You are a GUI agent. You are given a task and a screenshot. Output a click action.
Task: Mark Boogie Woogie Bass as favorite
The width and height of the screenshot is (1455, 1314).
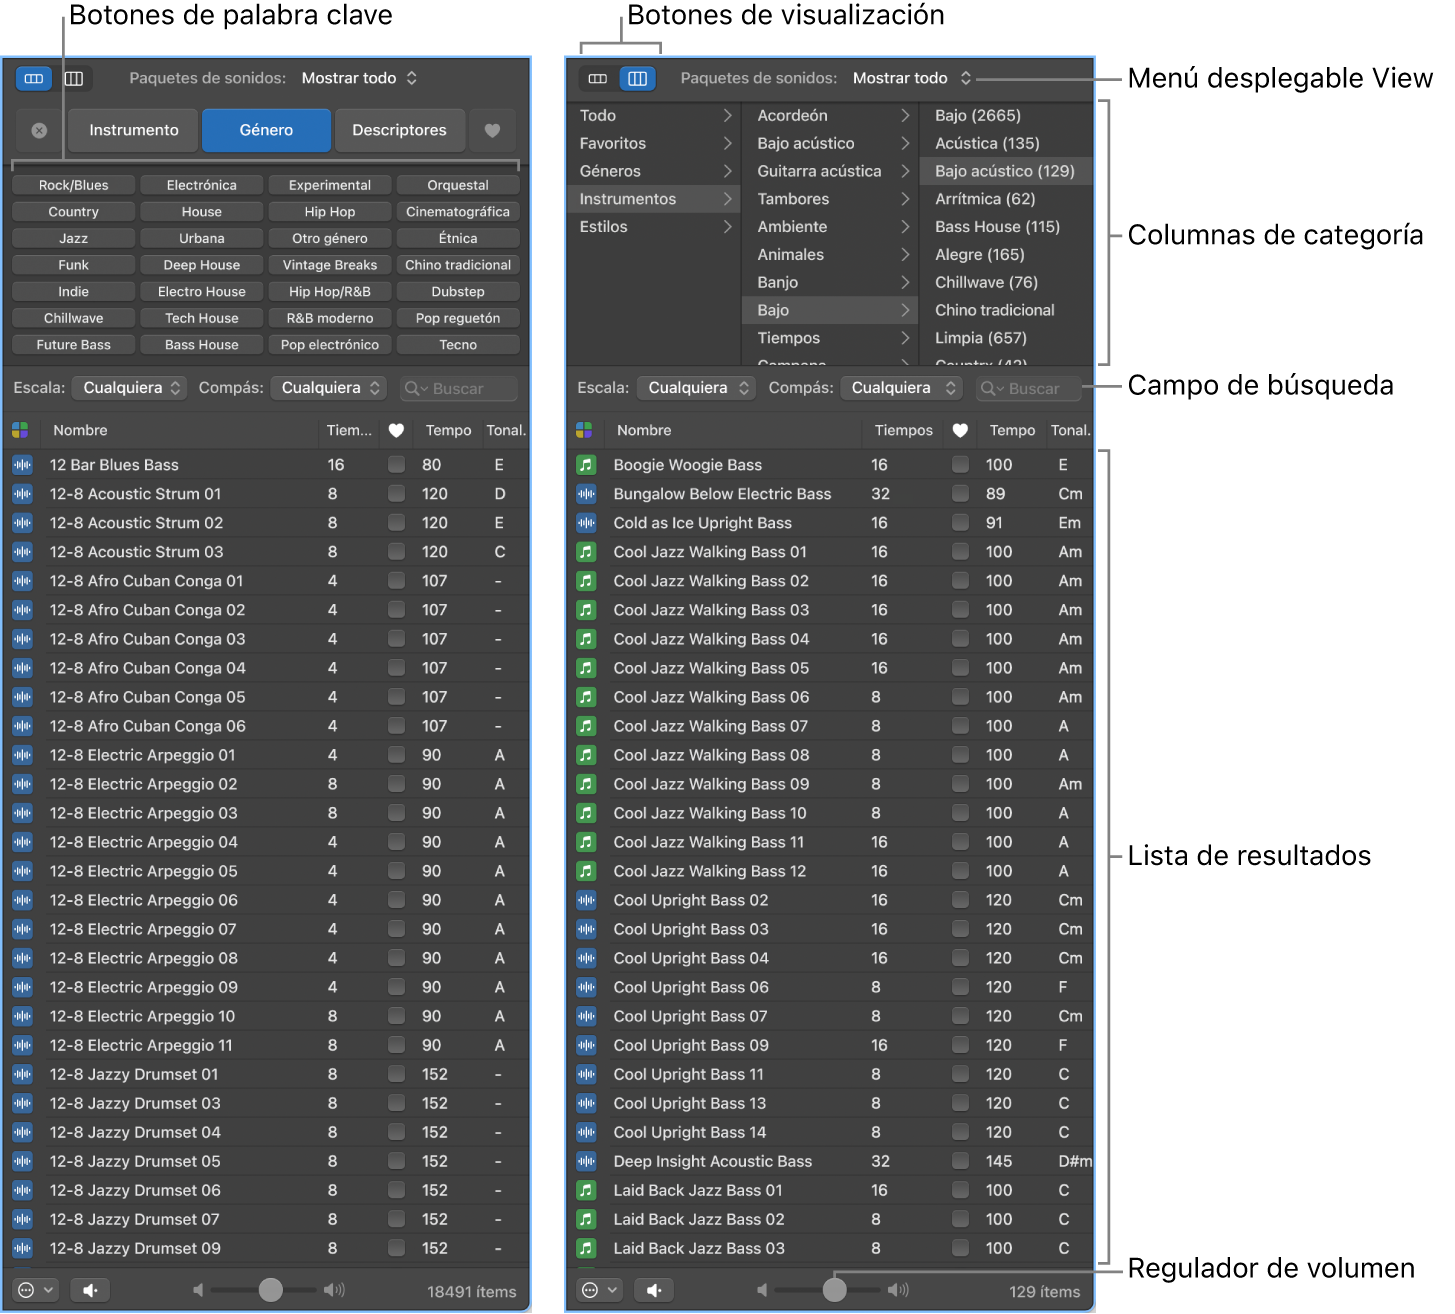click(x=960, y=465)
